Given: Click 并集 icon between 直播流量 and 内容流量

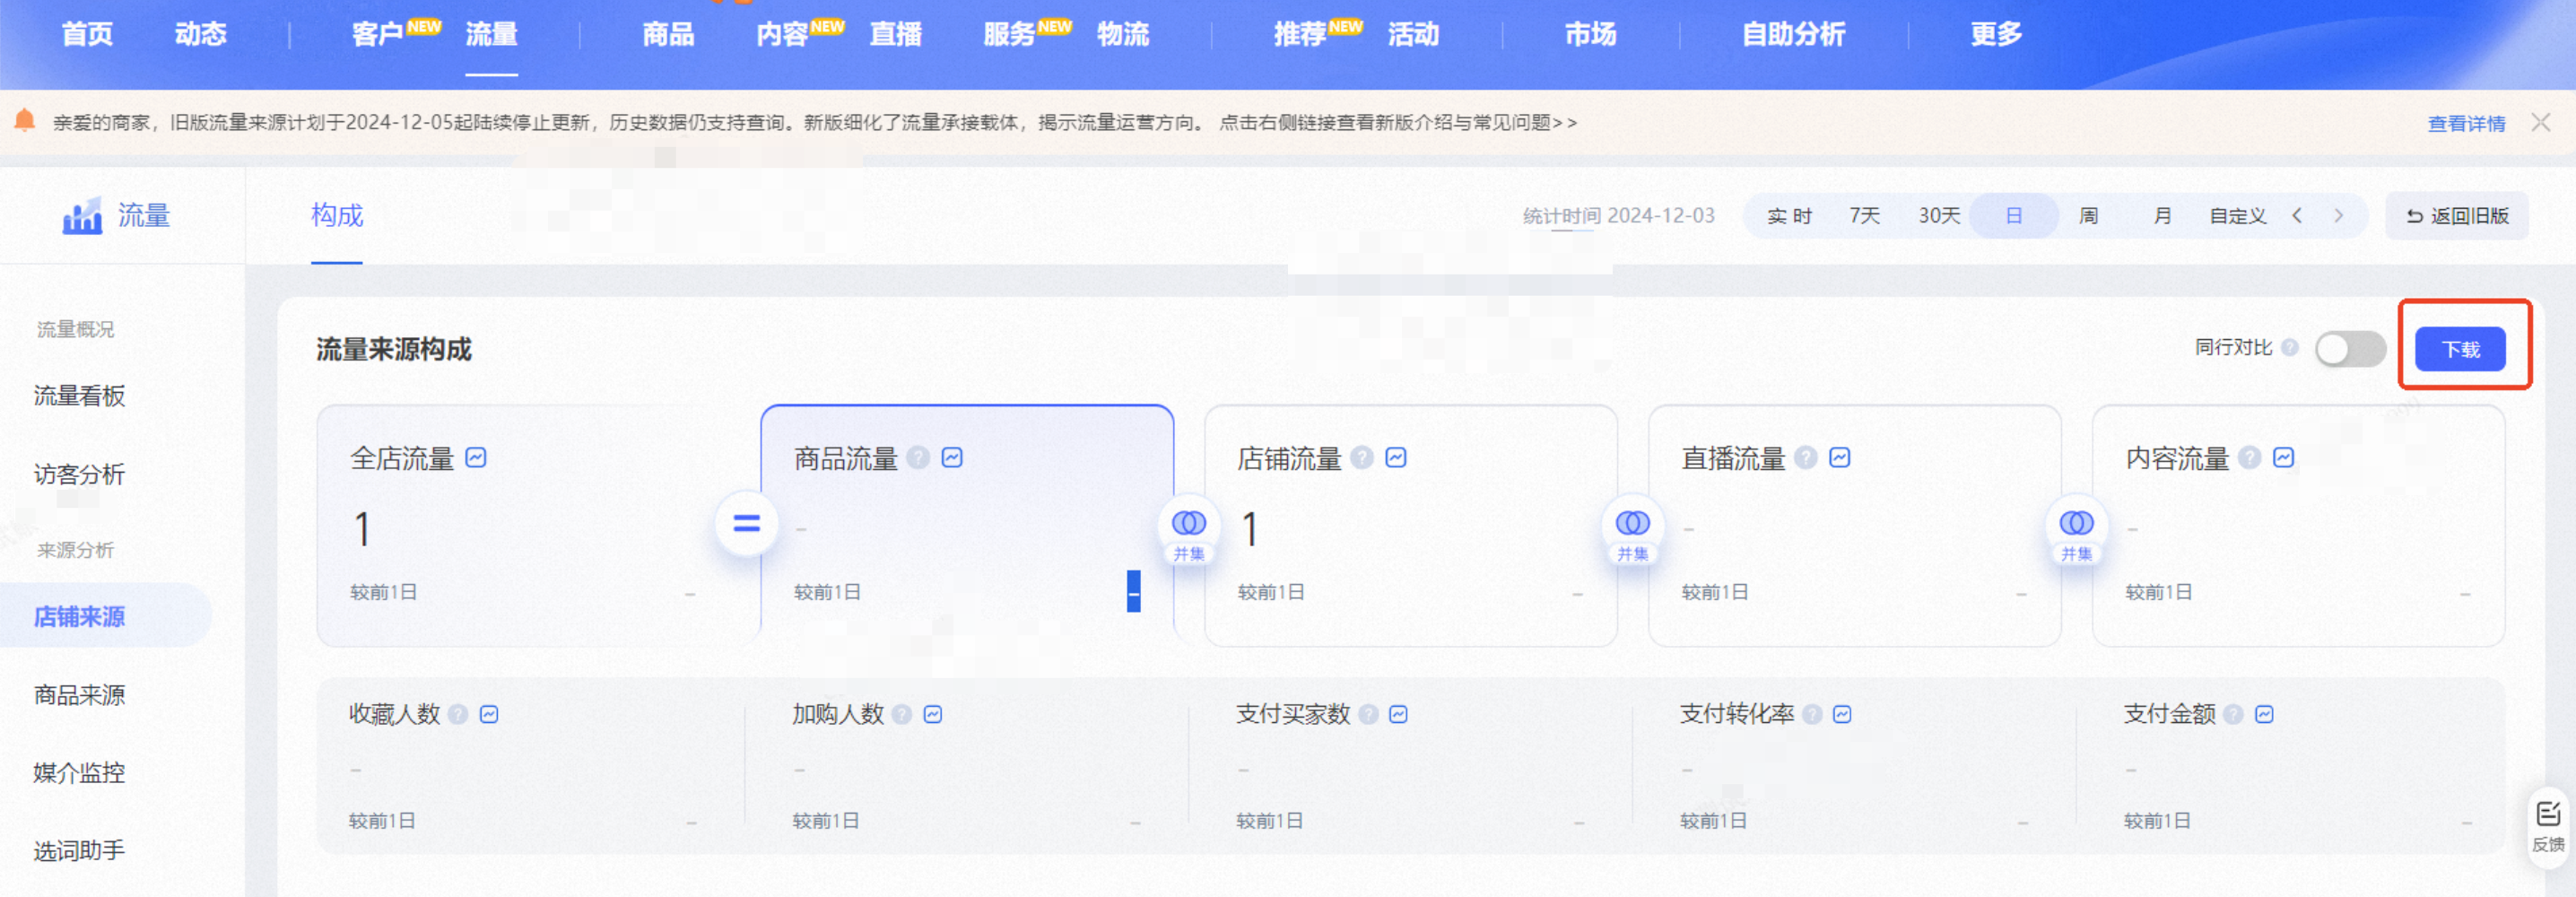Looking at the screenshot, I should (x=2077, y=530).
